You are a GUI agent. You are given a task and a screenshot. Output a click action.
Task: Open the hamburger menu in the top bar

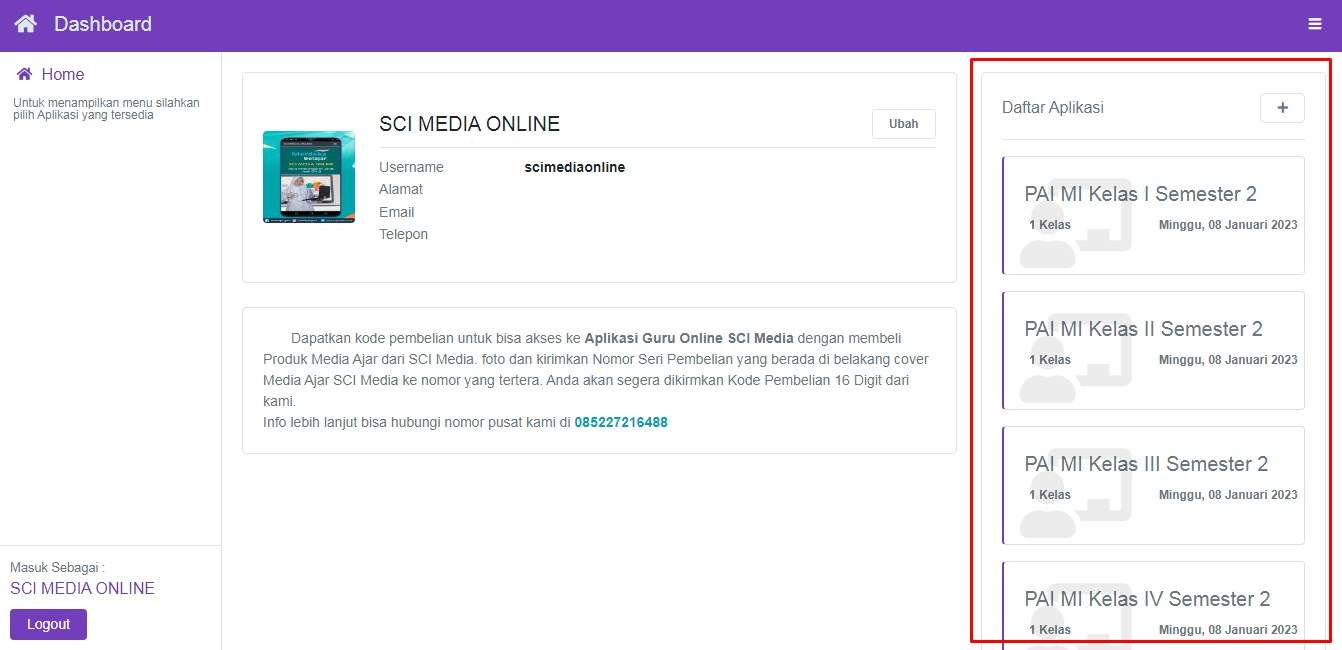pos(1315,24)
